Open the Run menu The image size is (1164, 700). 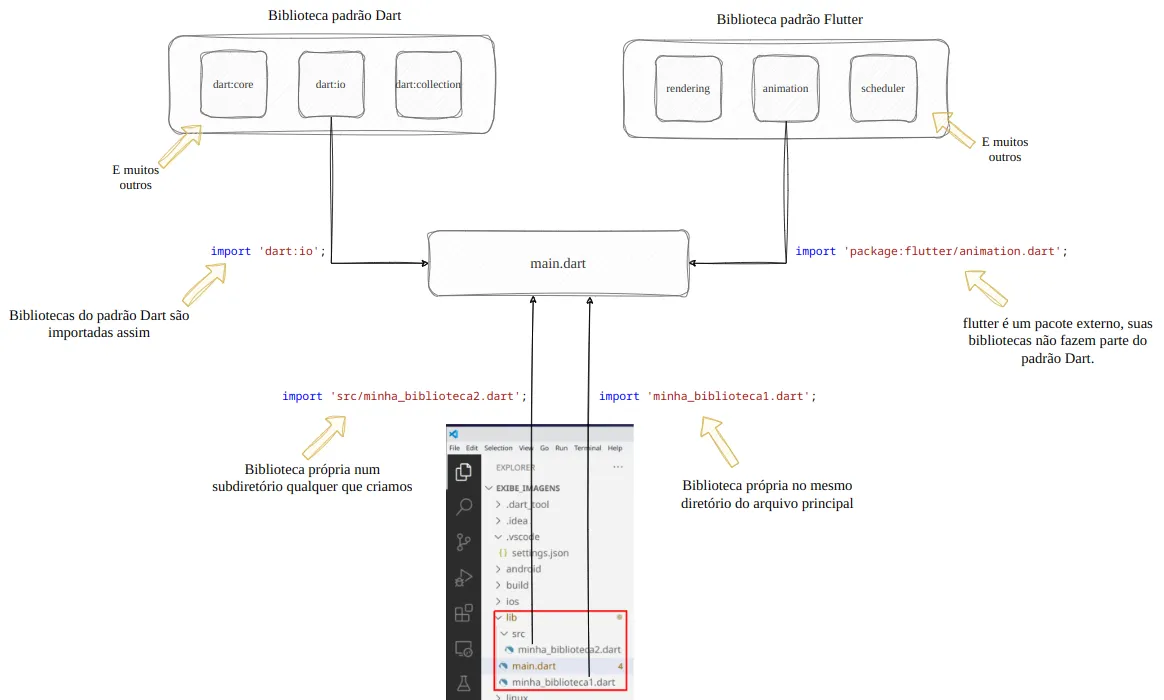[x=561, y=448]
